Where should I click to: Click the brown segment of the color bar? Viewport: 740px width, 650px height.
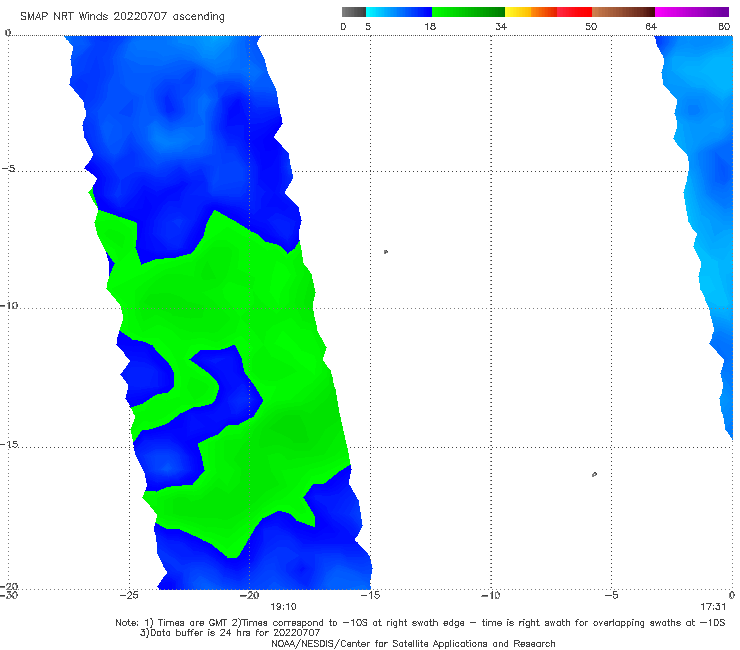coord(623,12)
